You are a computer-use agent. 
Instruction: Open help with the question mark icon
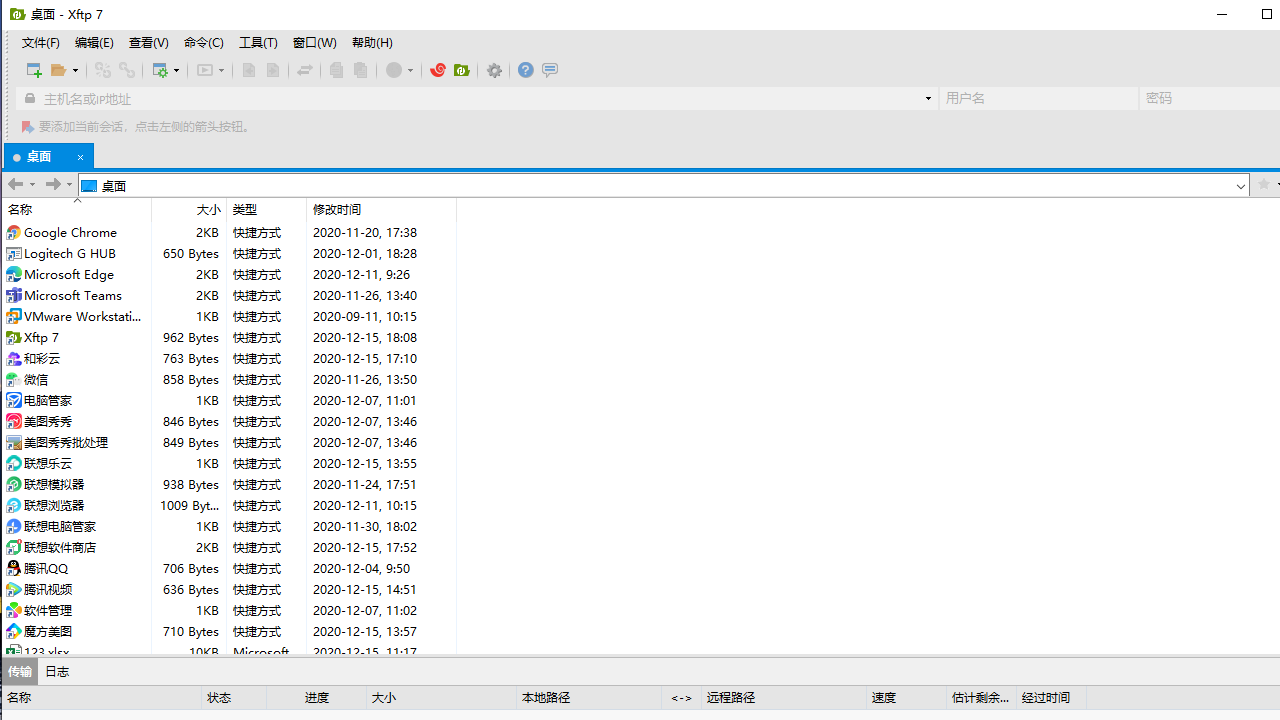(x=525, y=70)
